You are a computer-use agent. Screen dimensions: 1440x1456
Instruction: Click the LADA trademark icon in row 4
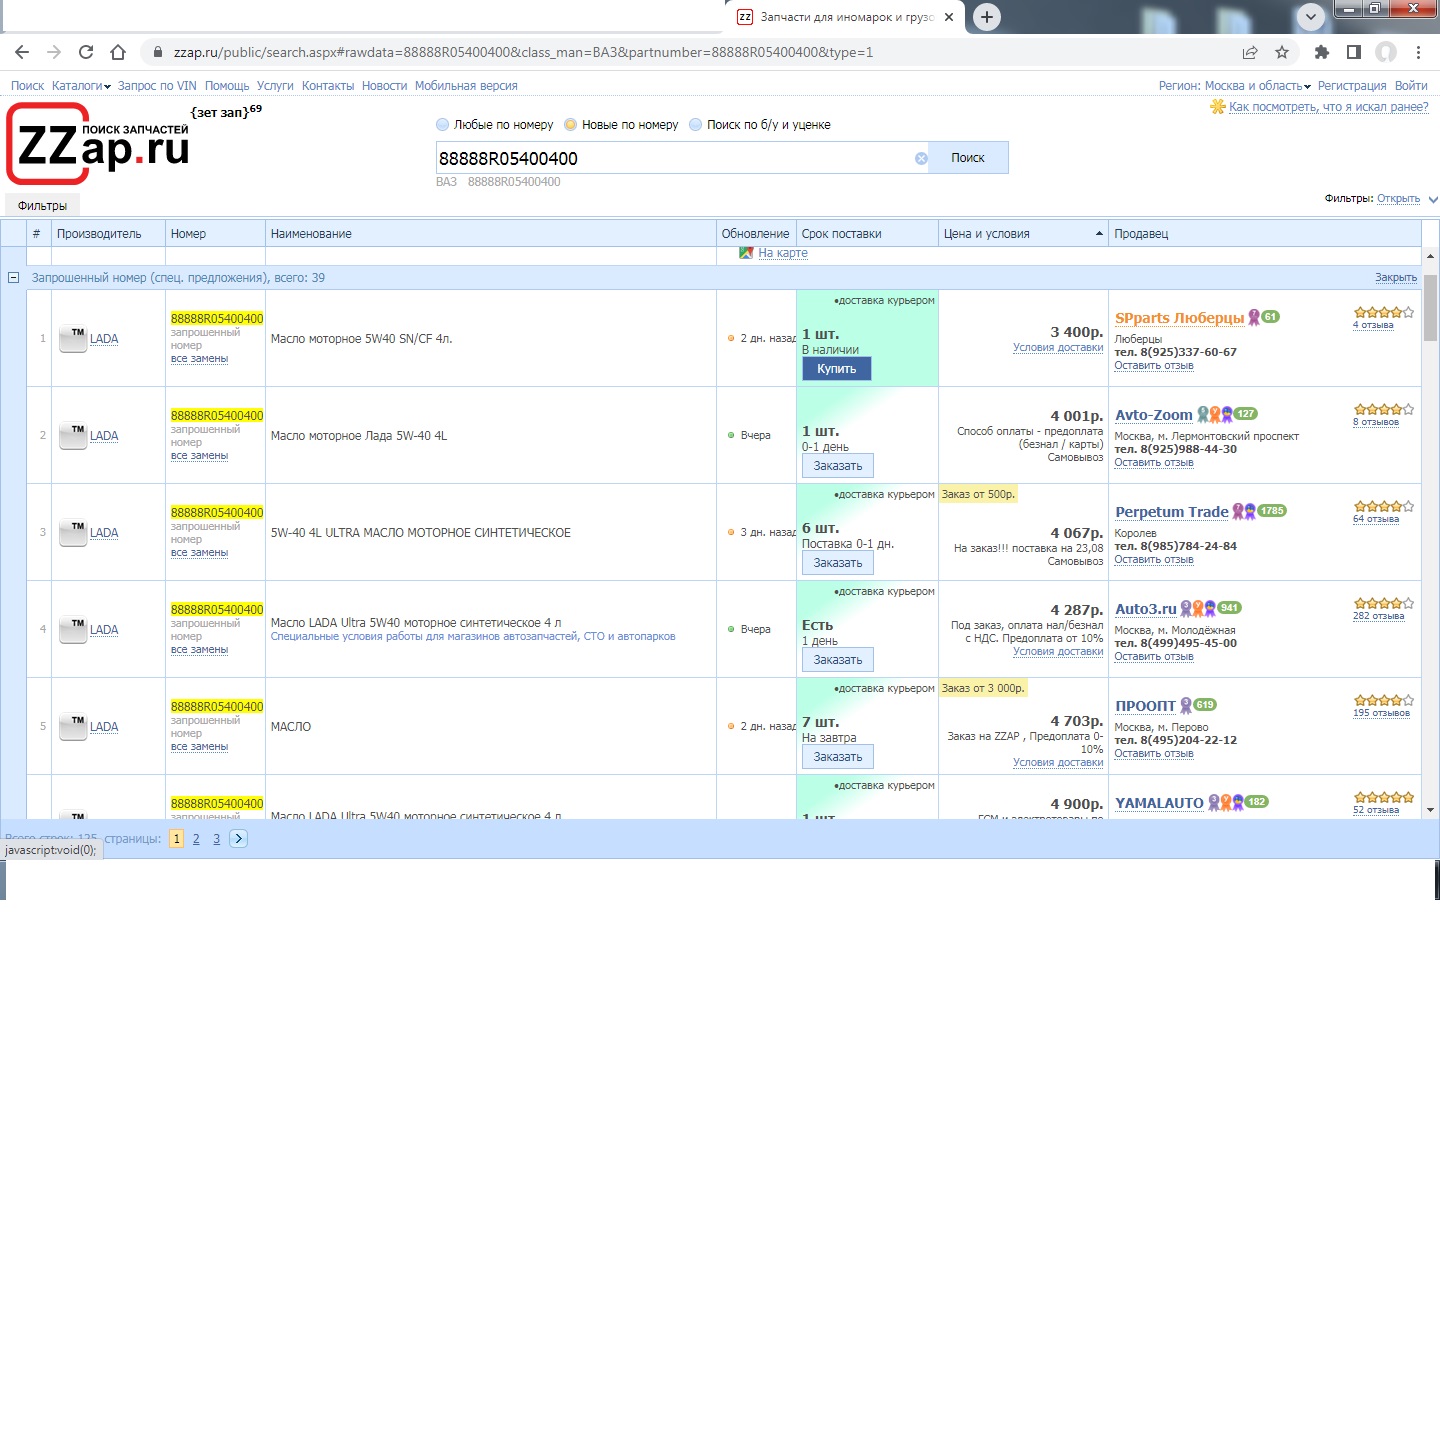(73, 630)
